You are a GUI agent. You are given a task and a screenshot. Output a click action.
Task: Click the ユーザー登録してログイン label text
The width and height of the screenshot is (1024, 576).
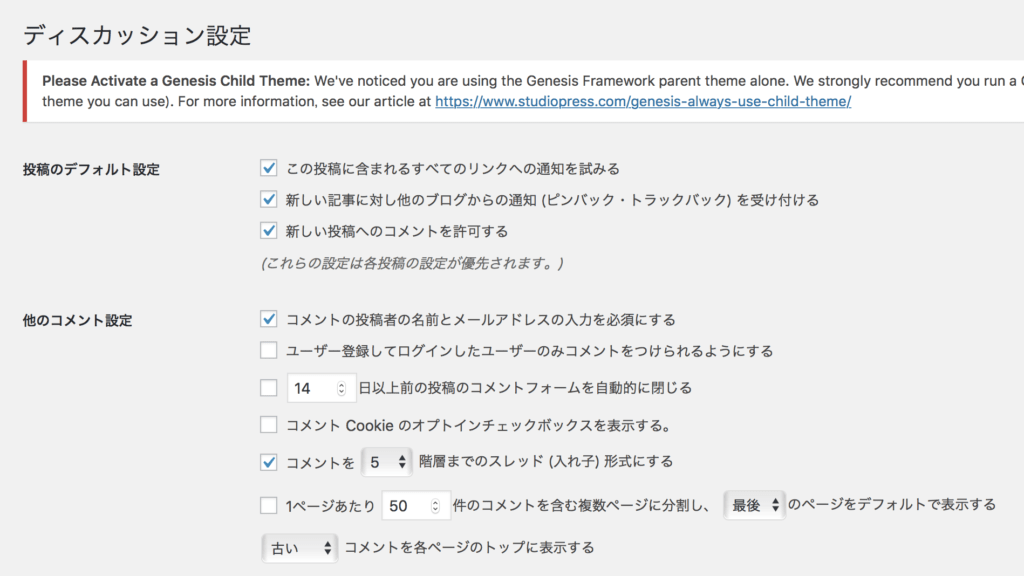[x=529, y=351]
